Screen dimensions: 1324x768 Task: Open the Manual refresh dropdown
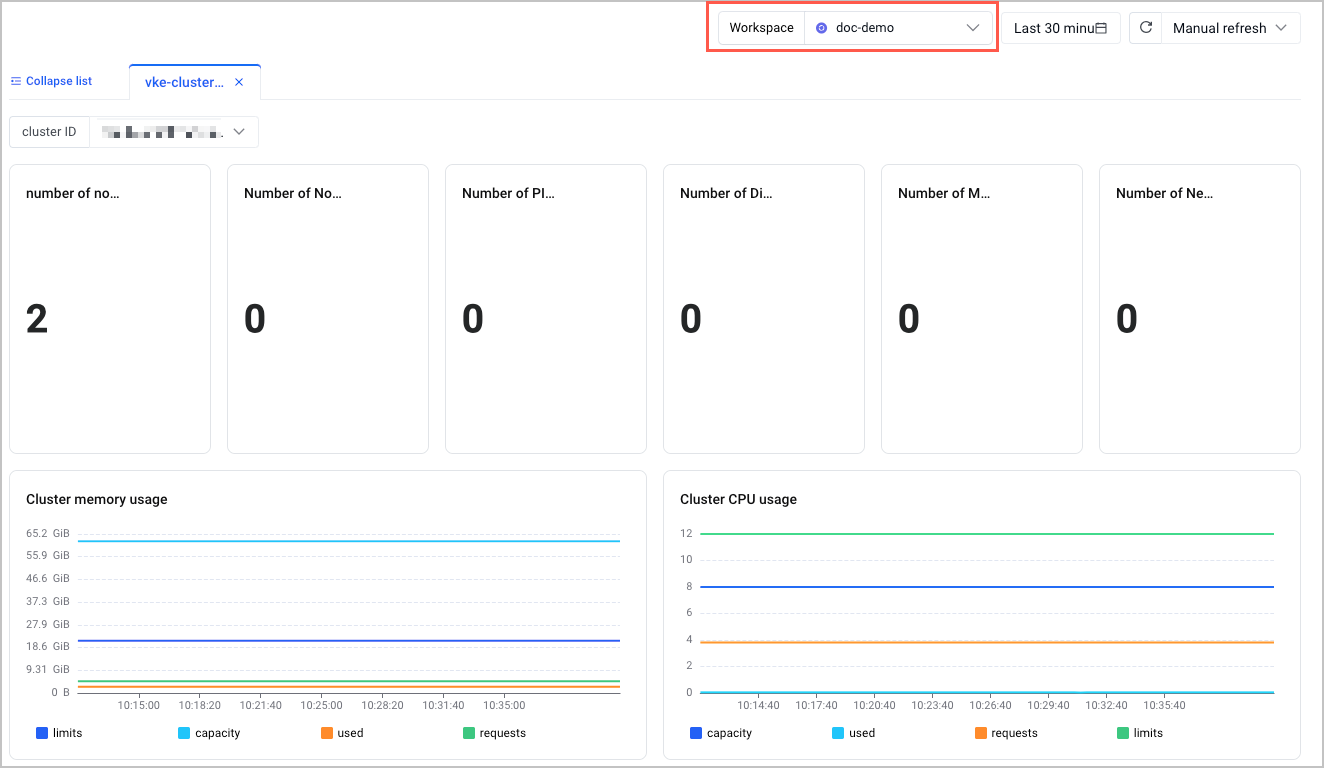pyautogui.click(x=1230, y=28)
